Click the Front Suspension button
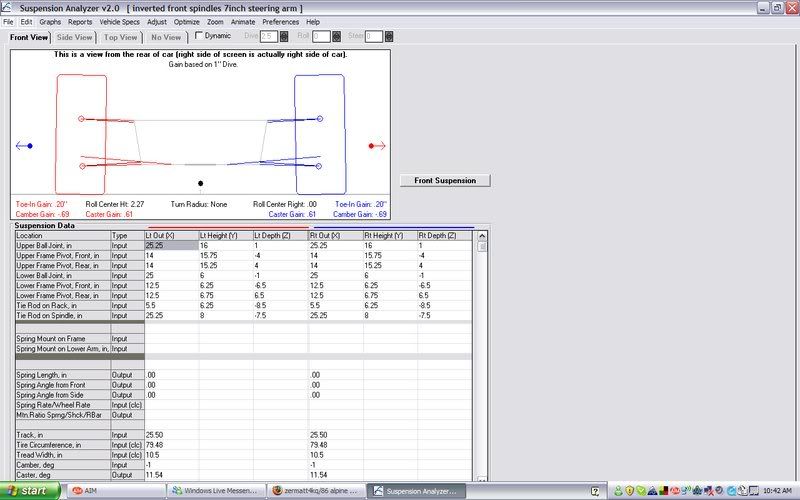Viewport: 800px width, 500px height. 445,181
